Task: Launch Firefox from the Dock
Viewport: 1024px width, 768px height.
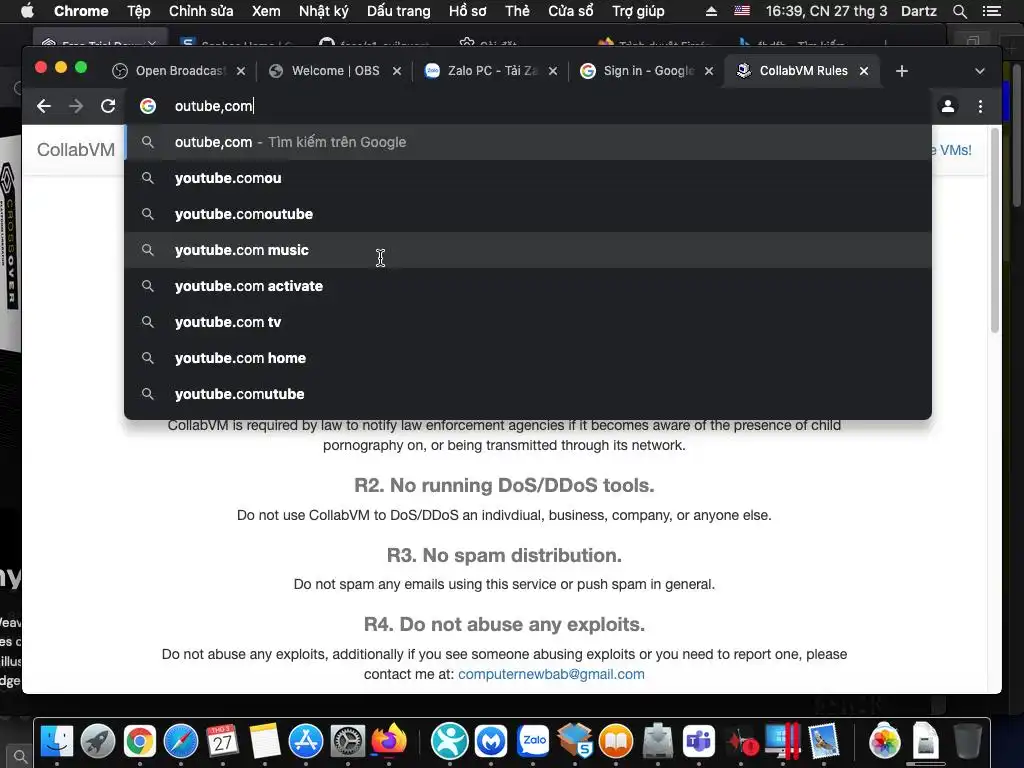Action: (389, 741)
